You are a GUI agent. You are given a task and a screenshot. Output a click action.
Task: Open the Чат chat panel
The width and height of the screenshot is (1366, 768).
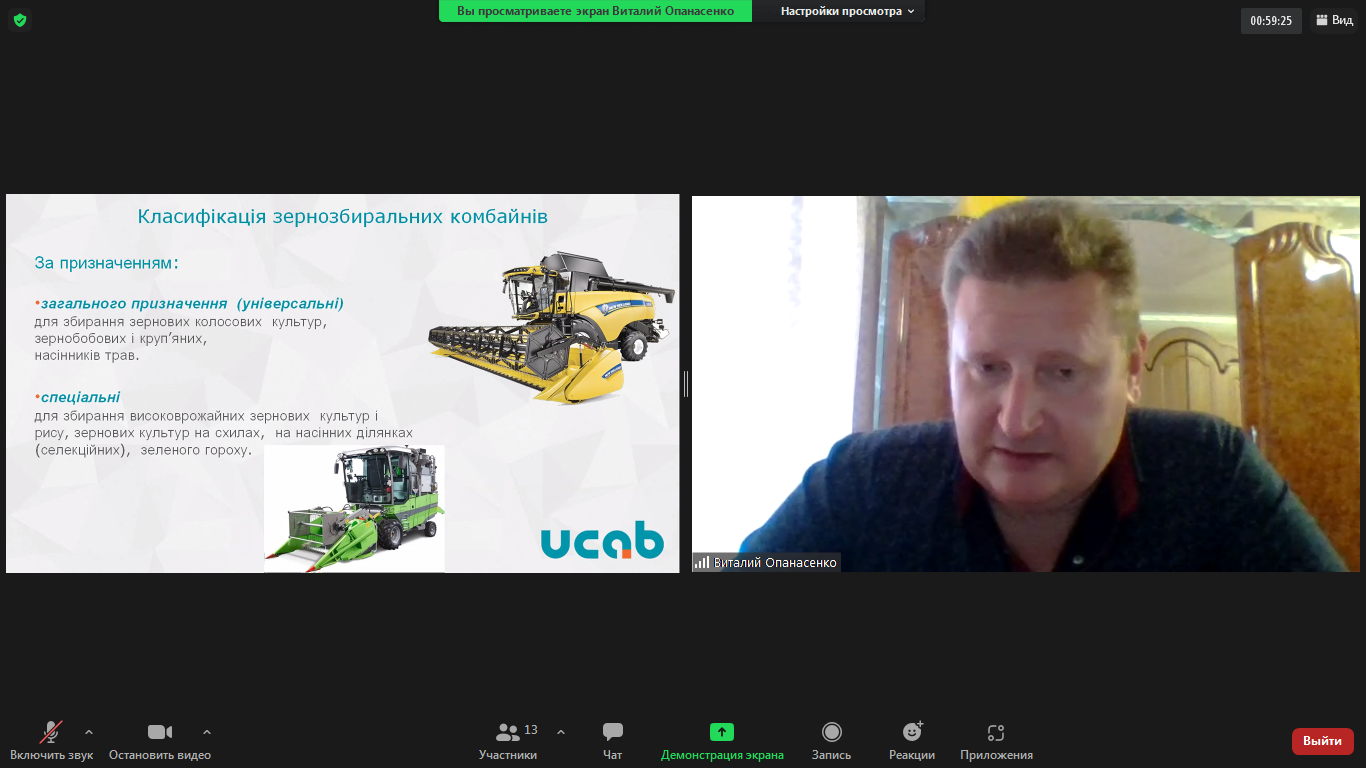point(613,733)
